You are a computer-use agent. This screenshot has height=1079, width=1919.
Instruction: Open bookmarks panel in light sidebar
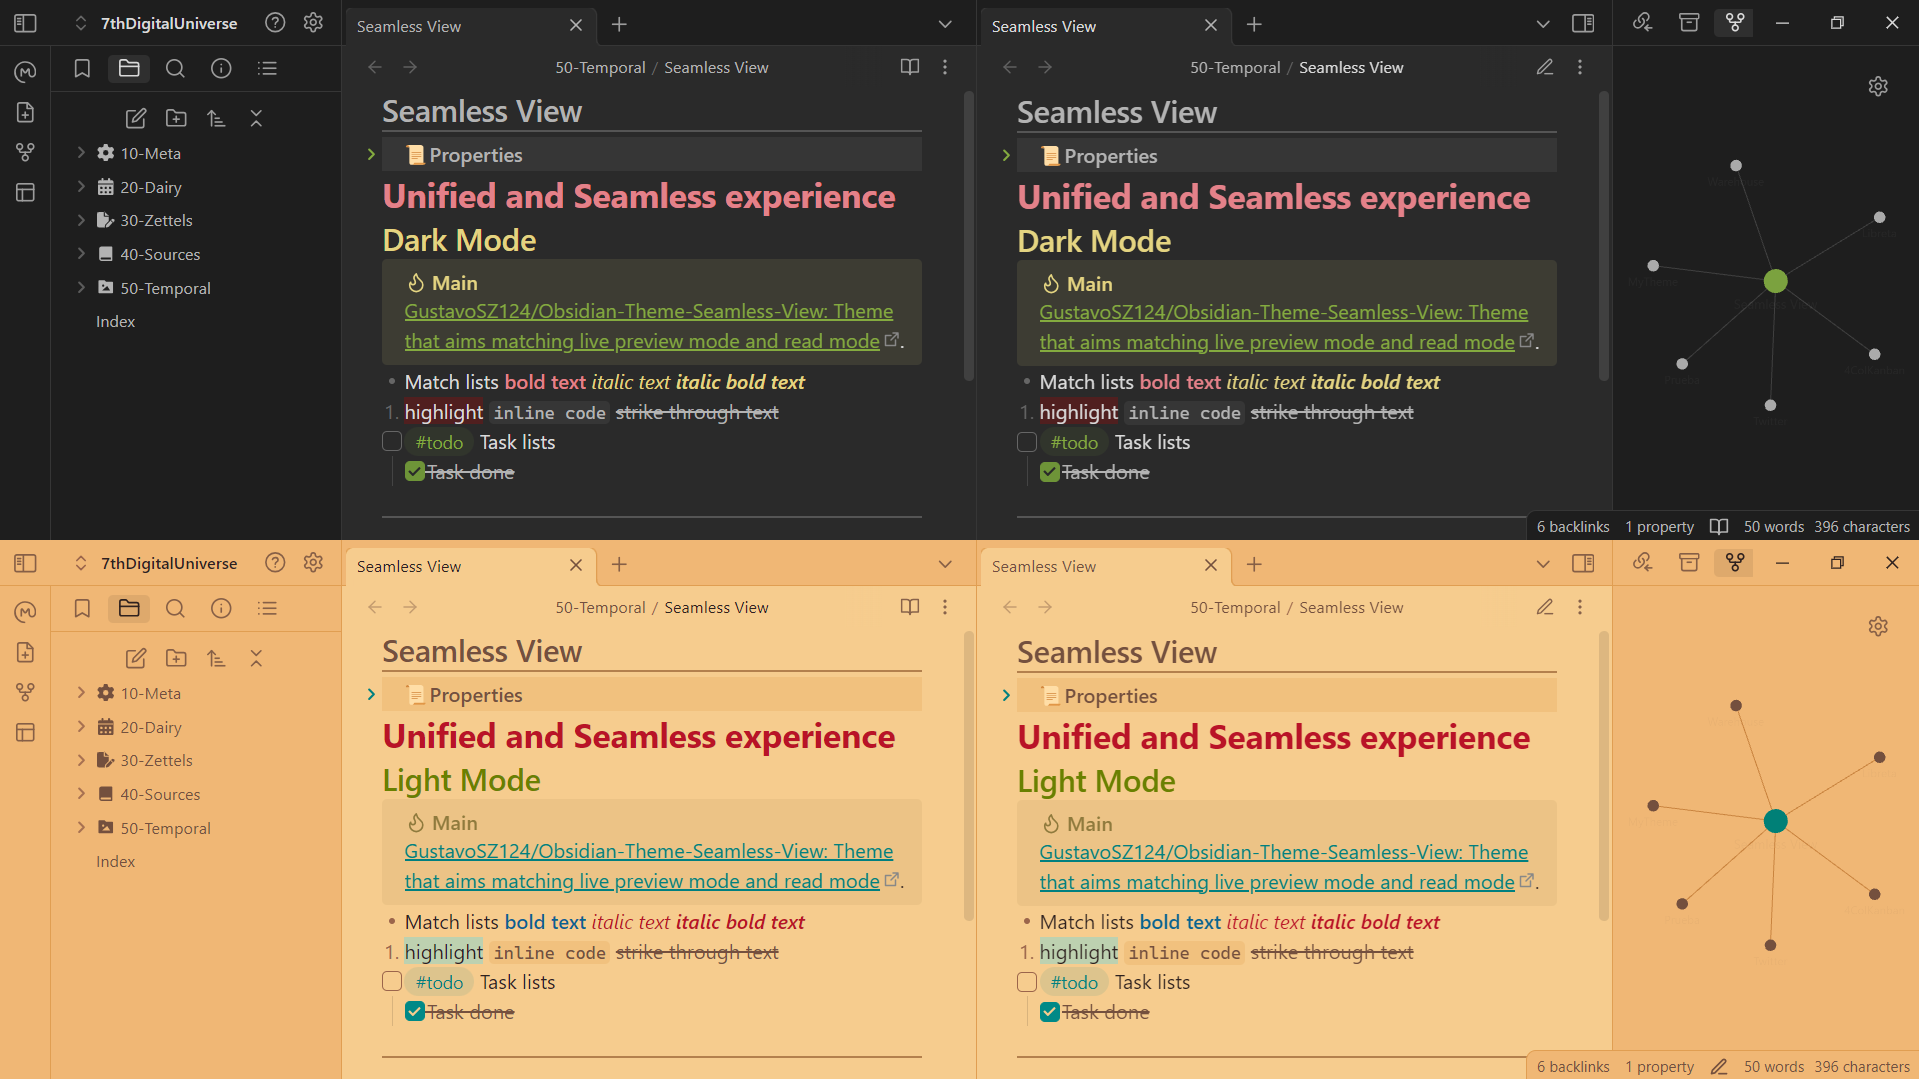(82, 608)
